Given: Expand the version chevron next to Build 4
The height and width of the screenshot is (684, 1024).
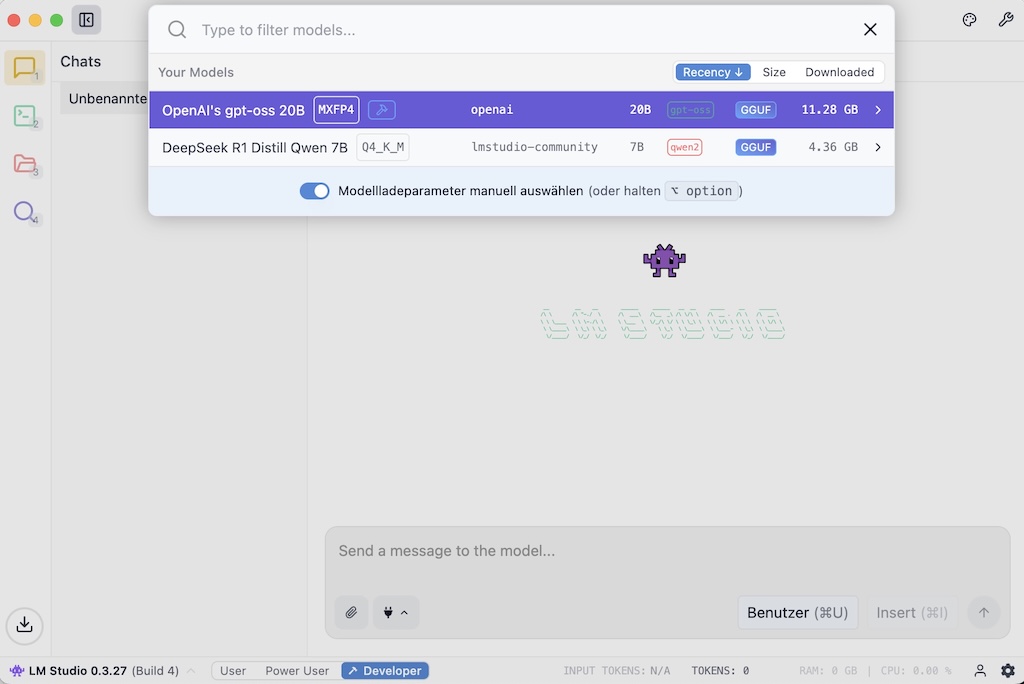Looking at the screenshot, I should tap(191, 671).
